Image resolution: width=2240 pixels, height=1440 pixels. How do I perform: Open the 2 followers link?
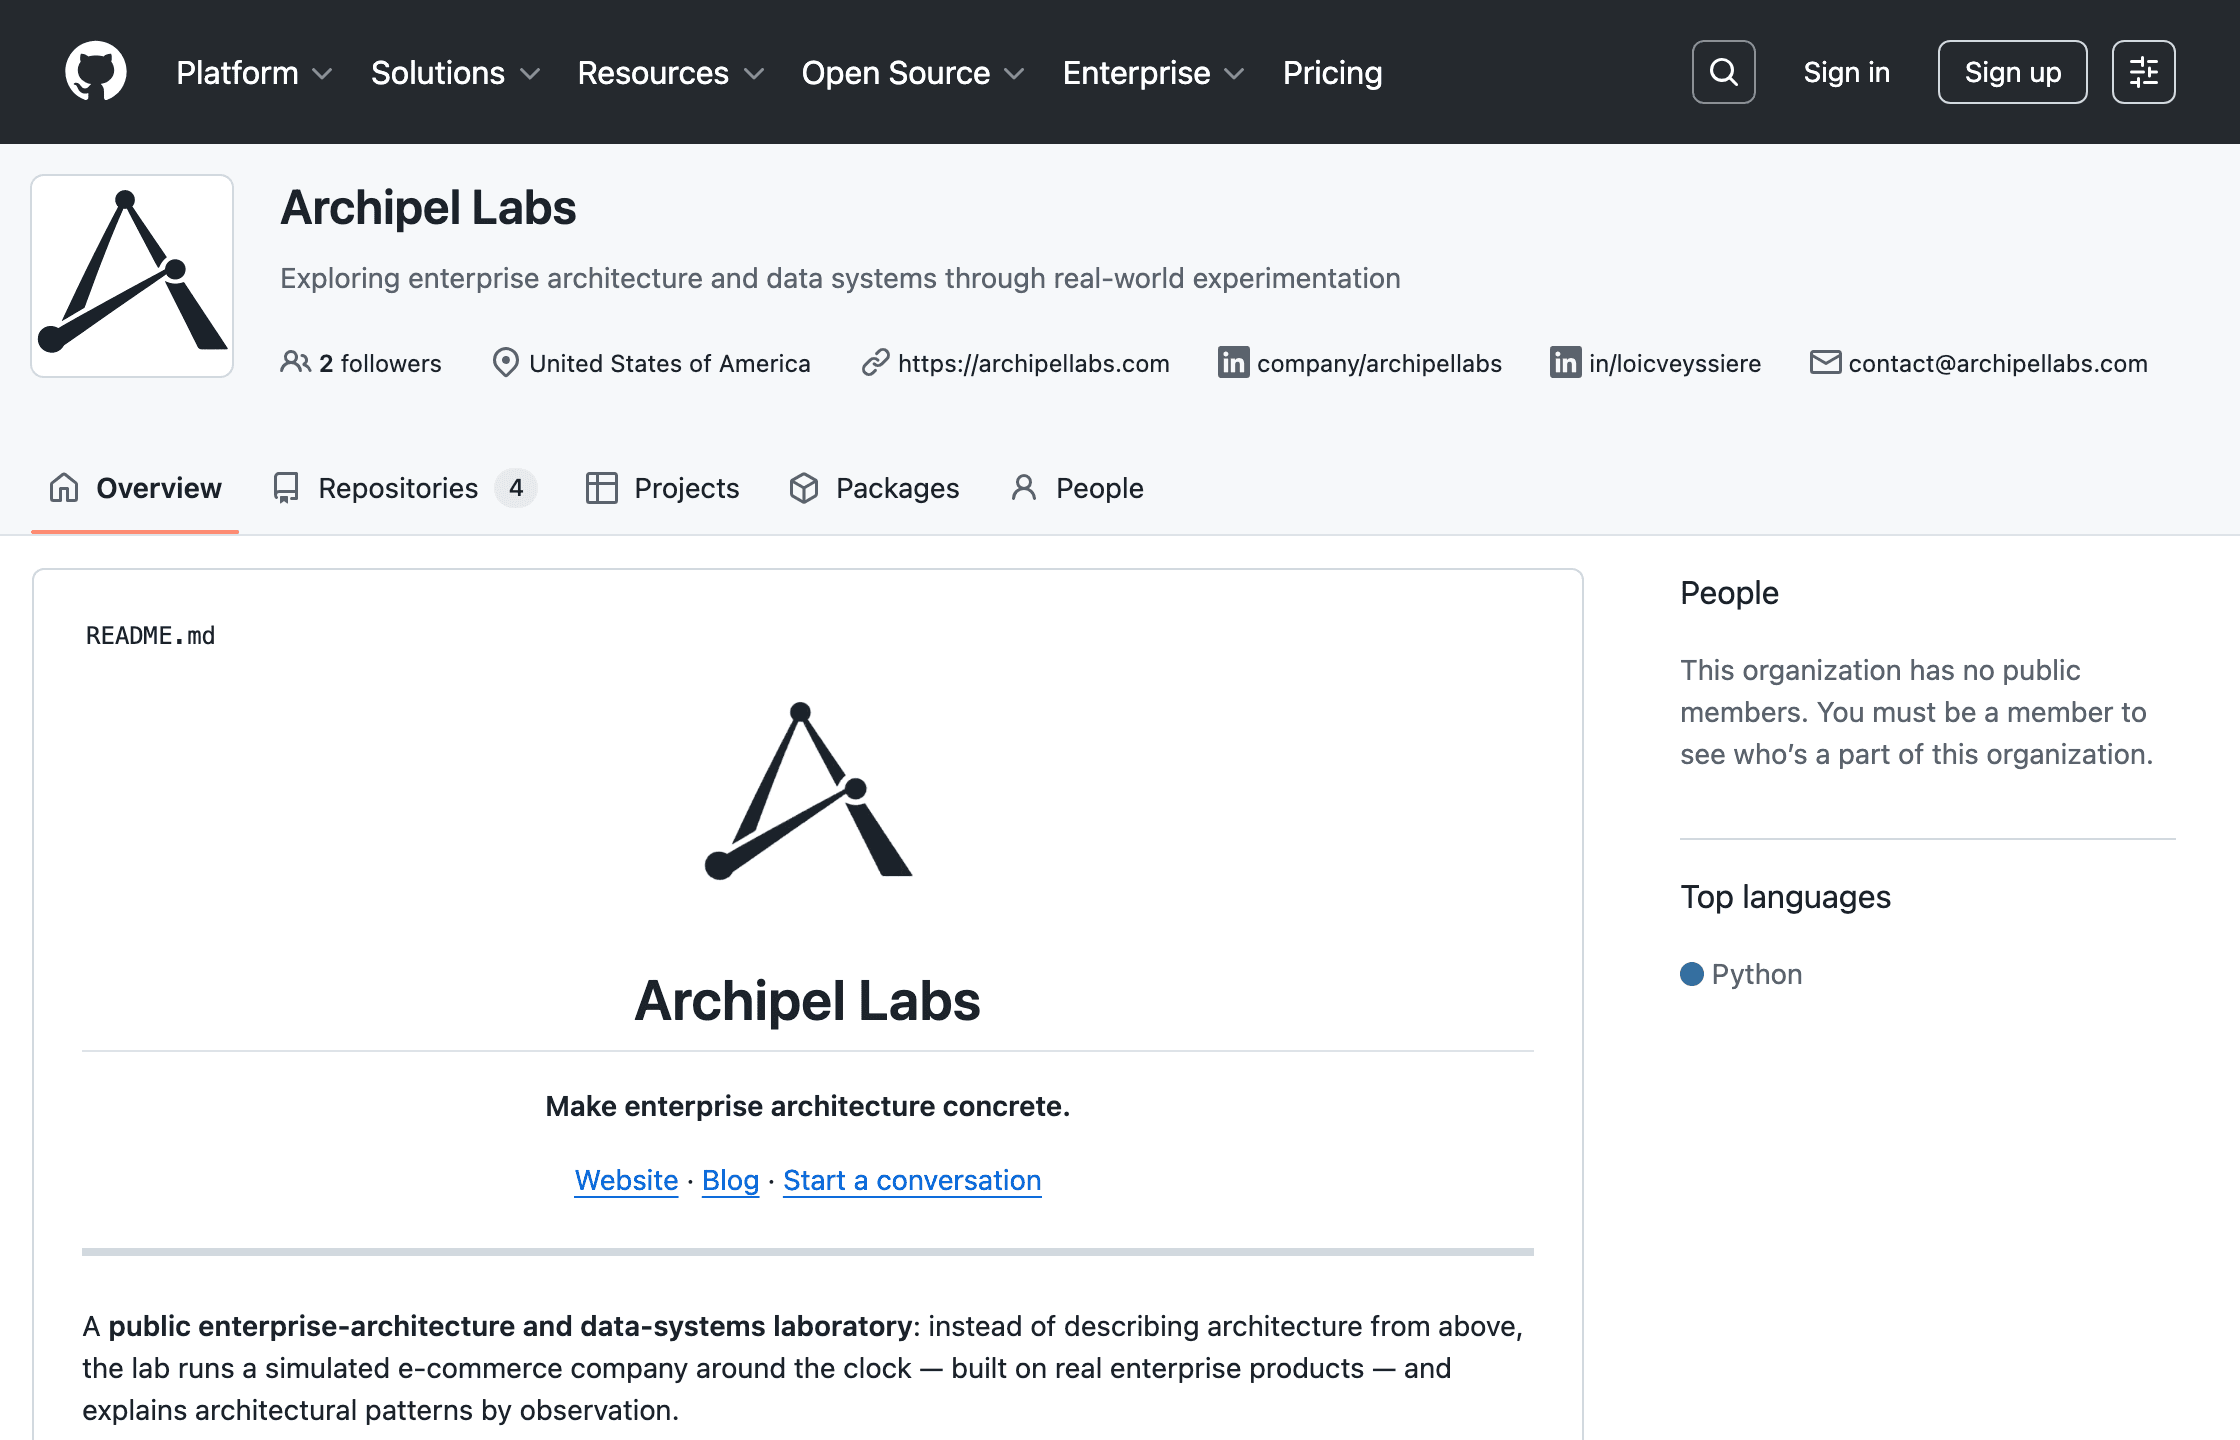(x=361, y=363)
